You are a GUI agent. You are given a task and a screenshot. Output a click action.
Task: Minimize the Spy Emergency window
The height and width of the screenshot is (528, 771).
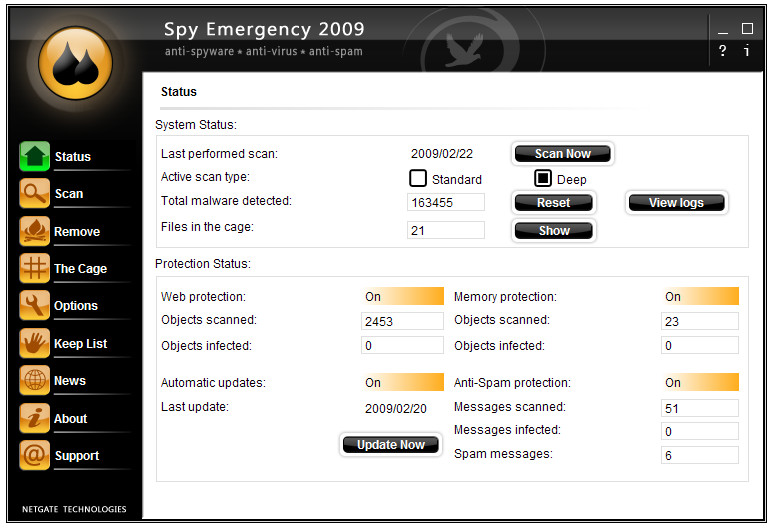point(722,31)
